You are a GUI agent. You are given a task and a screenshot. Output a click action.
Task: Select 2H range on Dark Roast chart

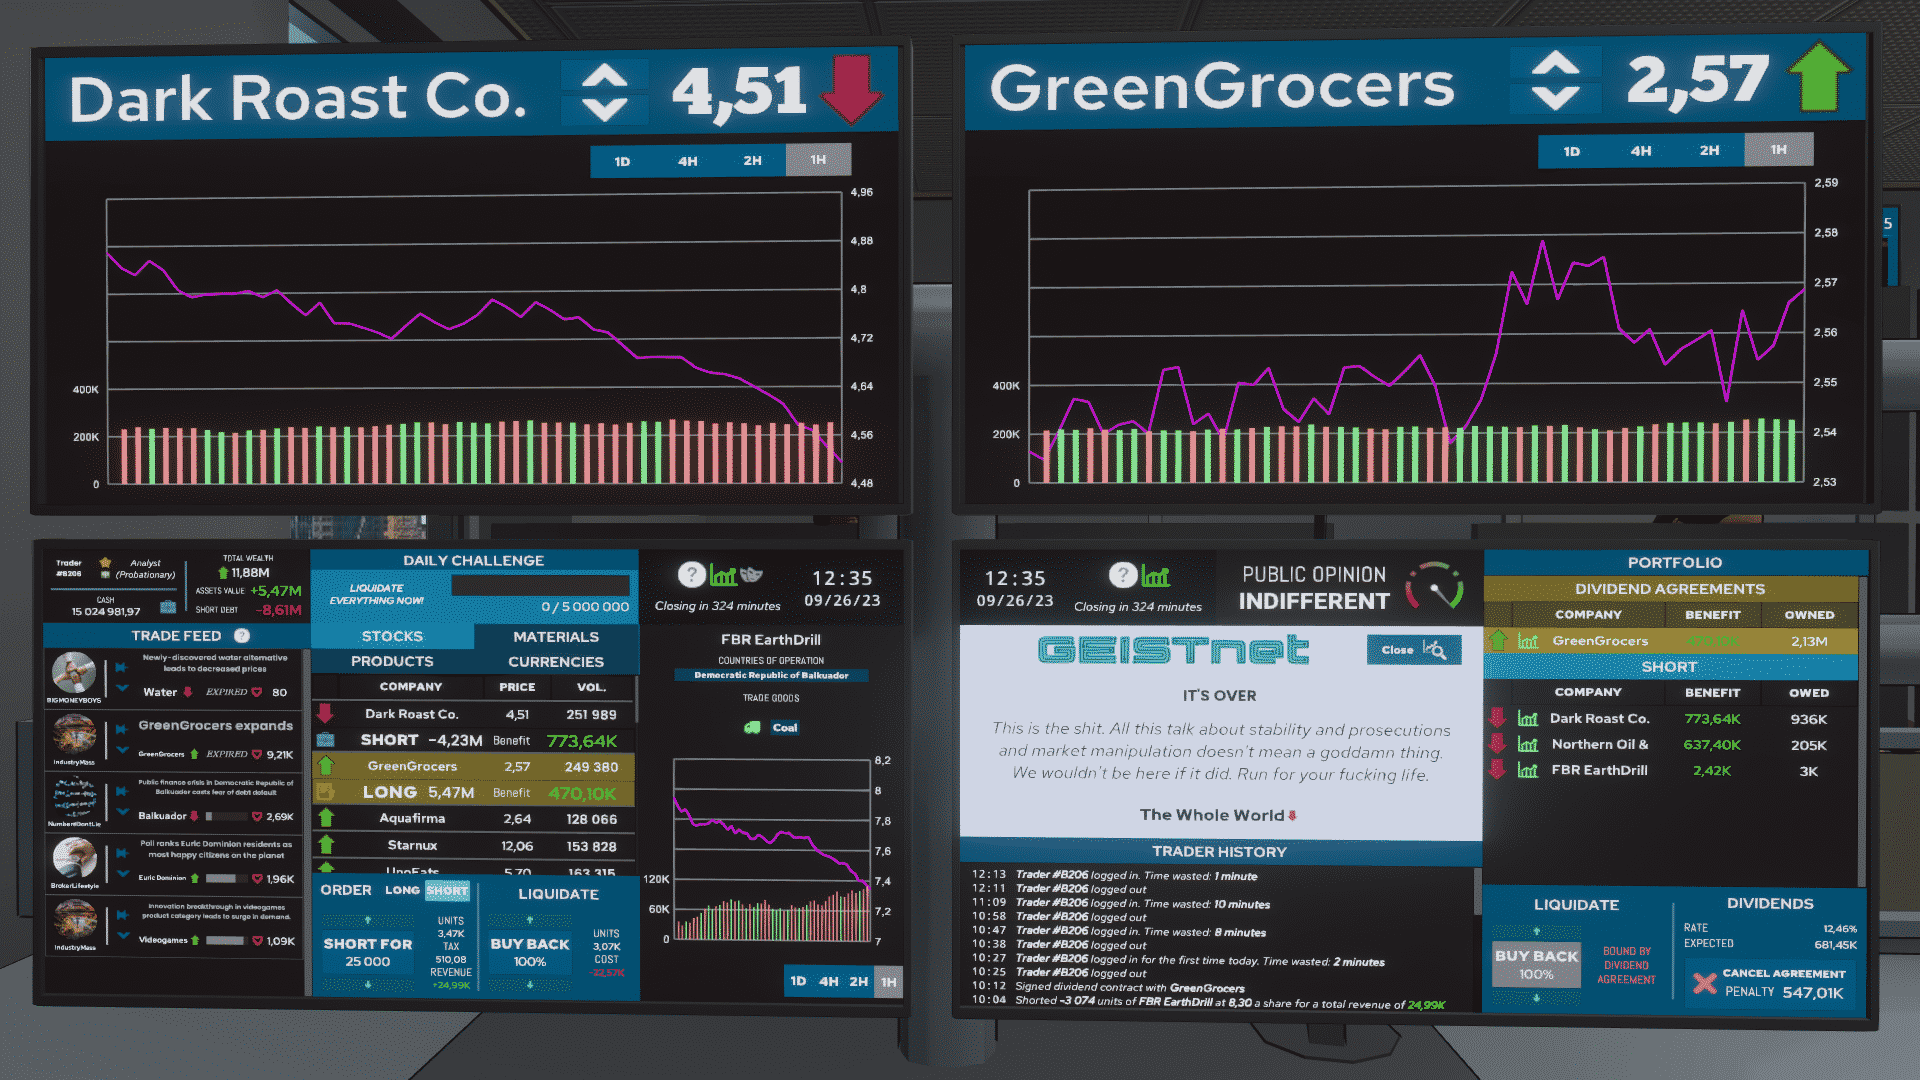tap(752, 160)
